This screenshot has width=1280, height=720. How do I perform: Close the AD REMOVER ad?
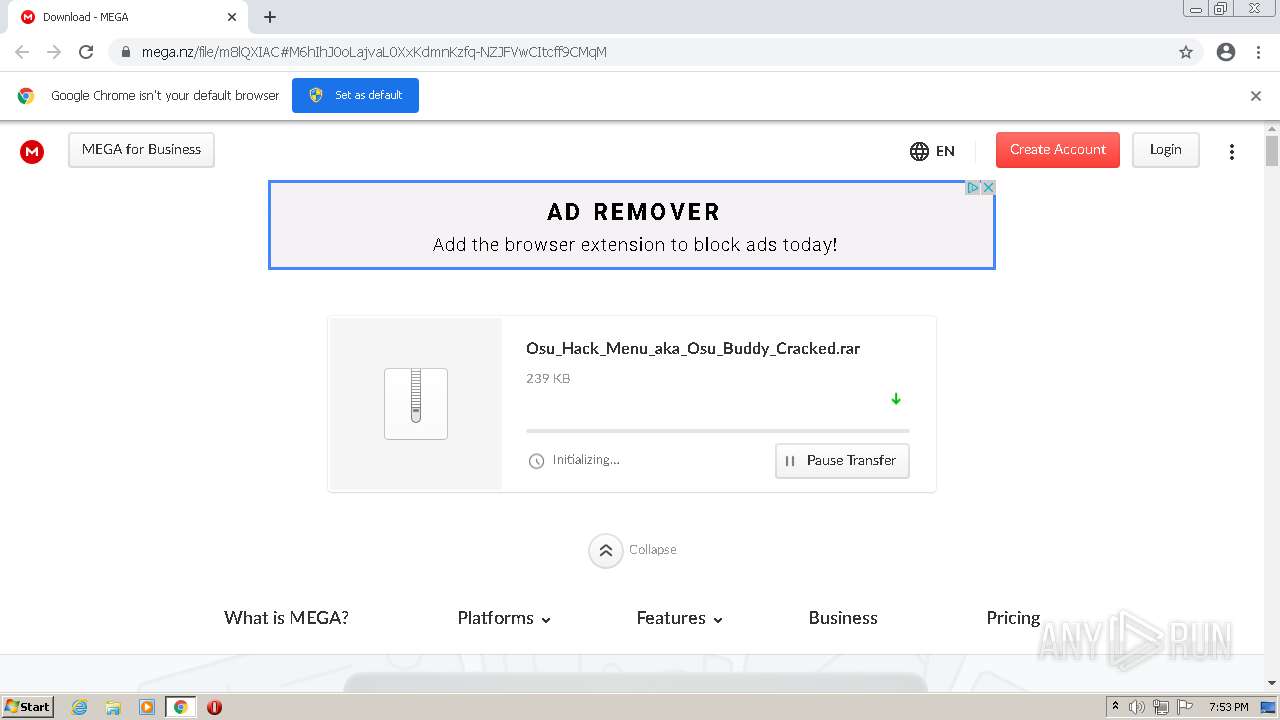(x=988, y=188)
